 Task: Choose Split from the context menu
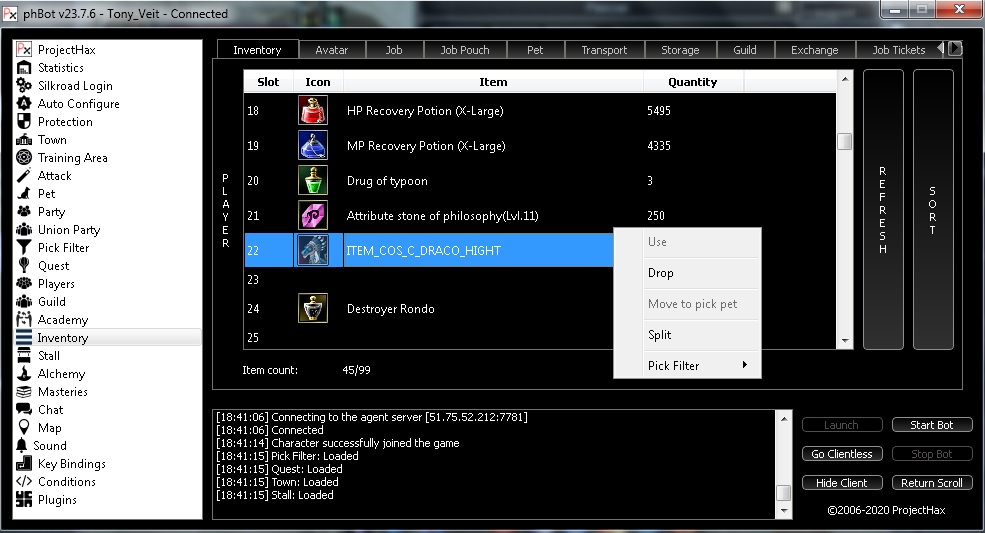tap(660, 335)
